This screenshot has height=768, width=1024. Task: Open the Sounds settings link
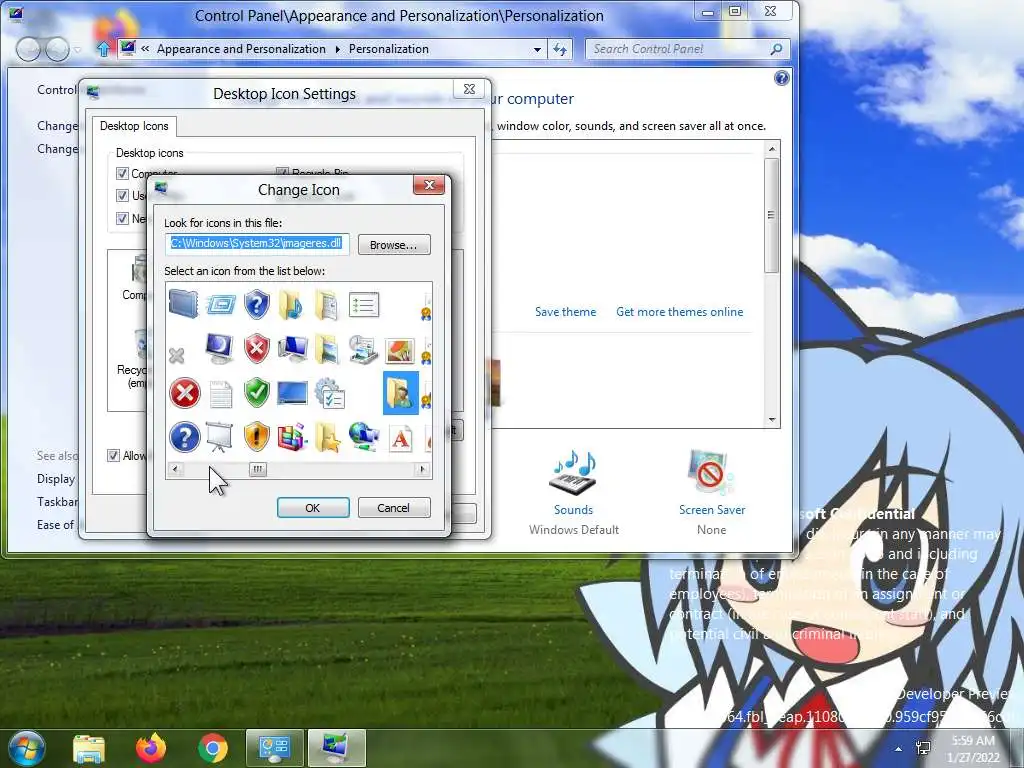pyautogui.click(x=573, y=509)
